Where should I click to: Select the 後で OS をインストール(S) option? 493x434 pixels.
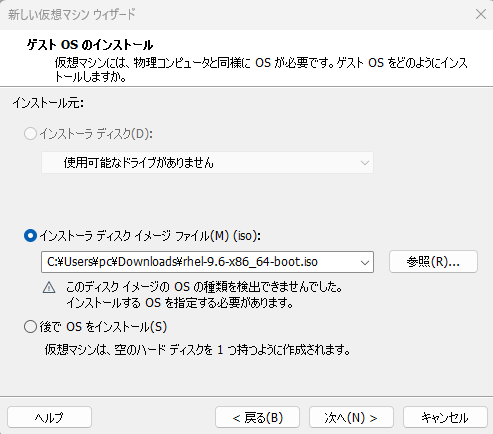[x=30, y=327]
